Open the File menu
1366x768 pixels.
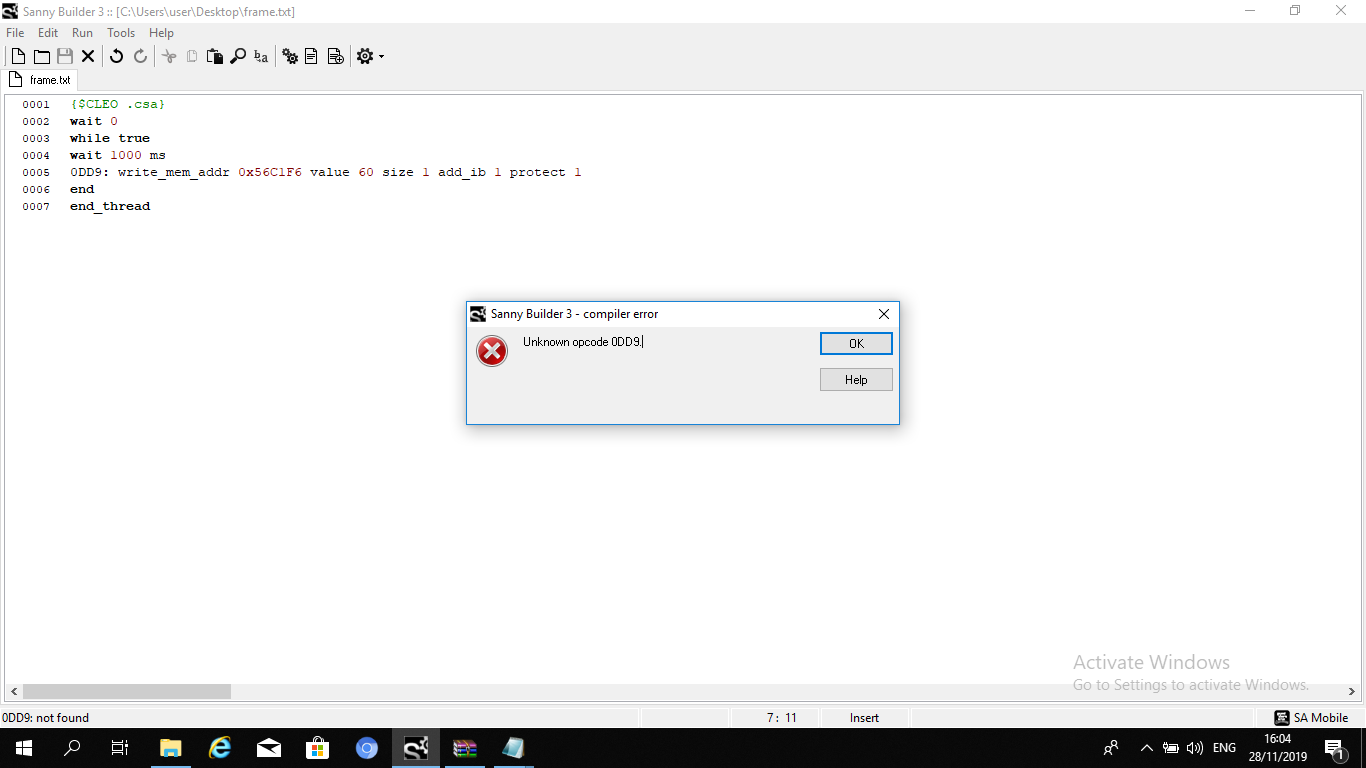15,33
